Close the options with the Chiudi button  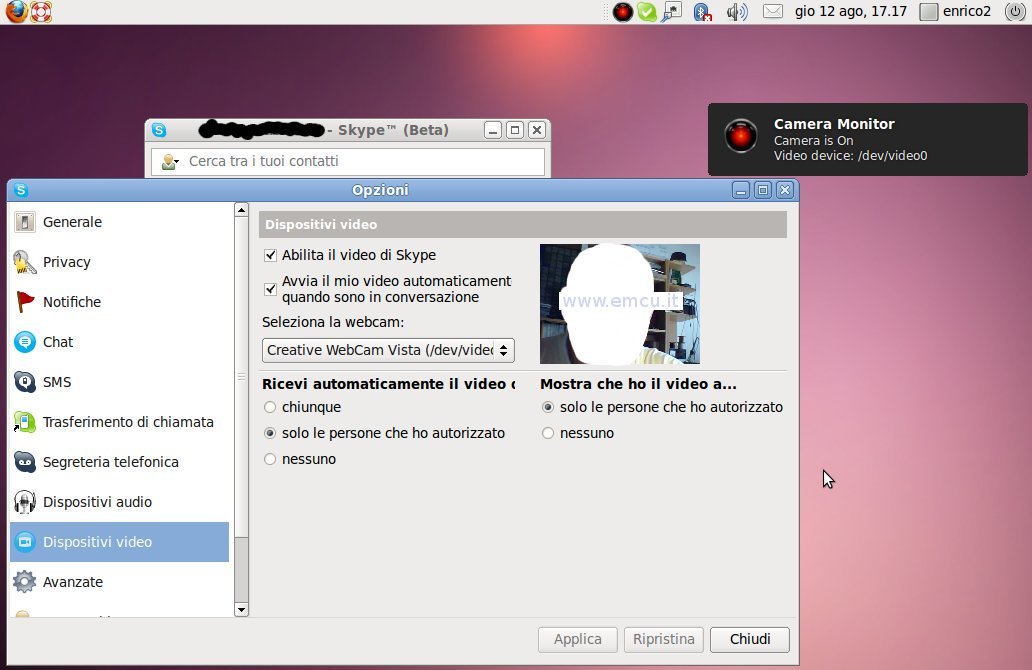point(750,639)
